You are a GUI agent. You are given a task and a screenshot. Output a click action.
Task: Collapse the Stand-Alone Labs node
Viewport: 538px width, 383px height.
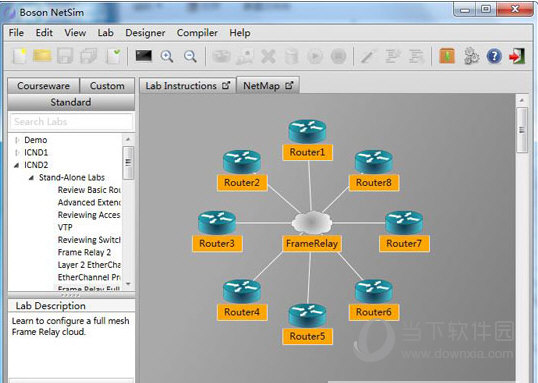[31, 177]
